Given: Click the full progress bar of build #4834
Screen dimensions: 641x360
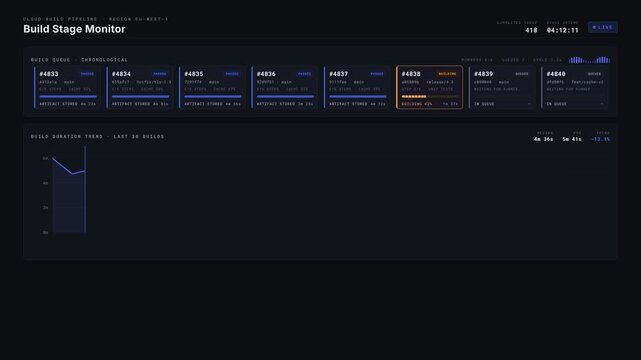Looking at the screenshot, I should click(x=140, y=96).
